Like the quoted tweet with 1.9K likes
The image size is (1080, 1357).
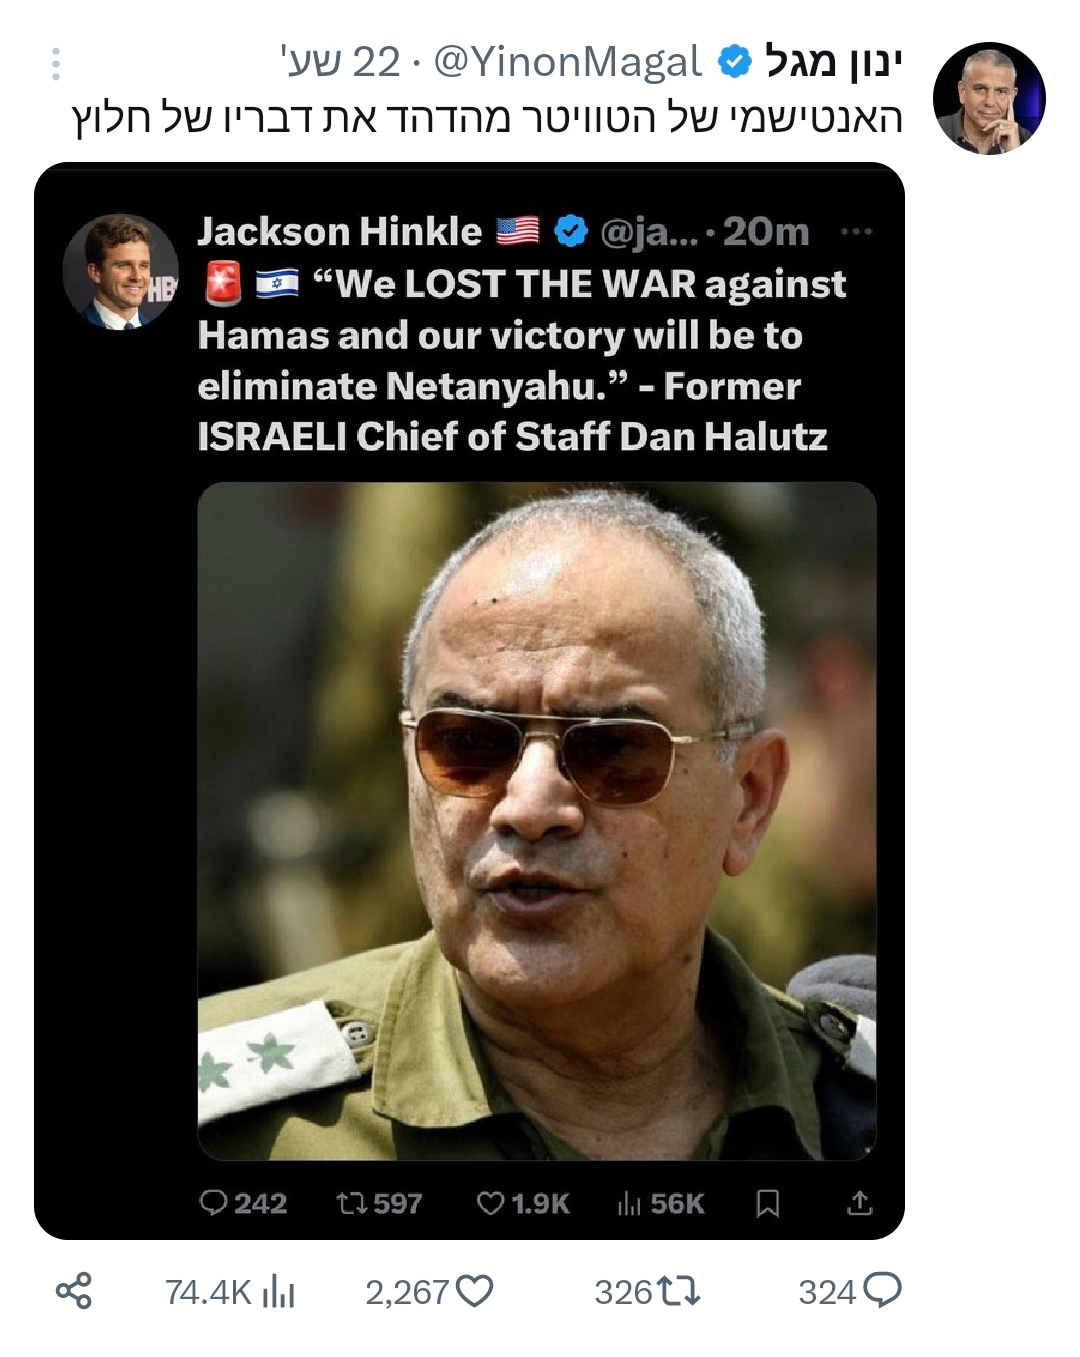[490, 1203]
